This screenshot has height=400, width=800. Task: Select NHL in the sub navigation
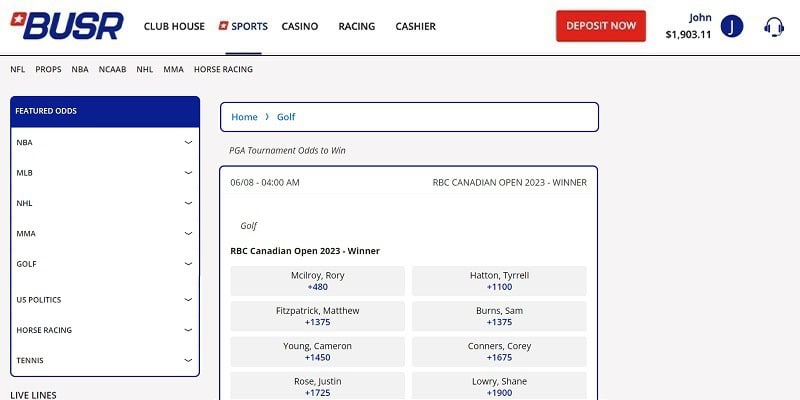[145, 69]
